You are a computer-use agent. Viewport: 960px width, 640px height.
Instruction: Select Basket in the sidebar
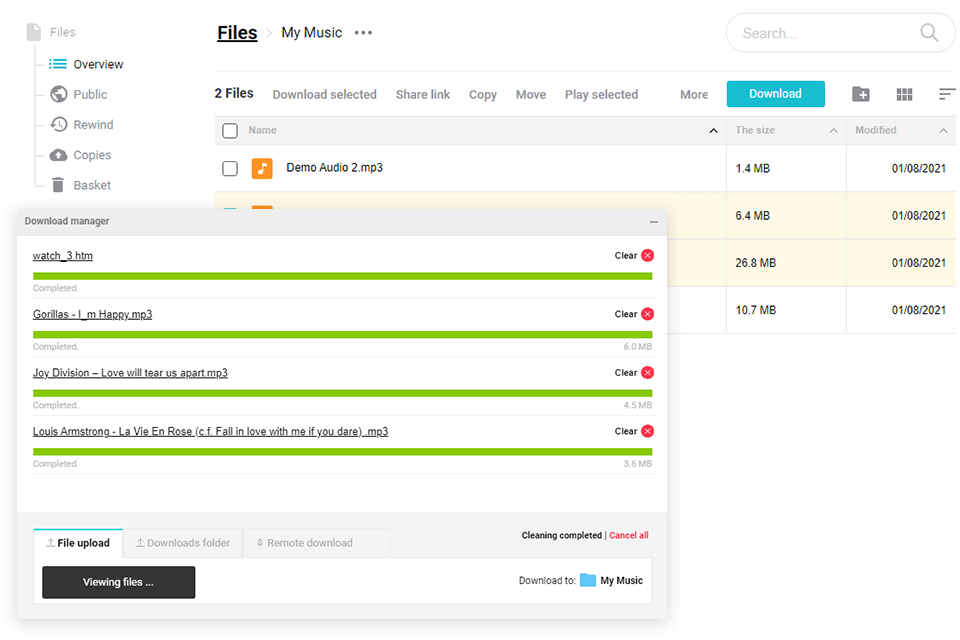point(92,185)
